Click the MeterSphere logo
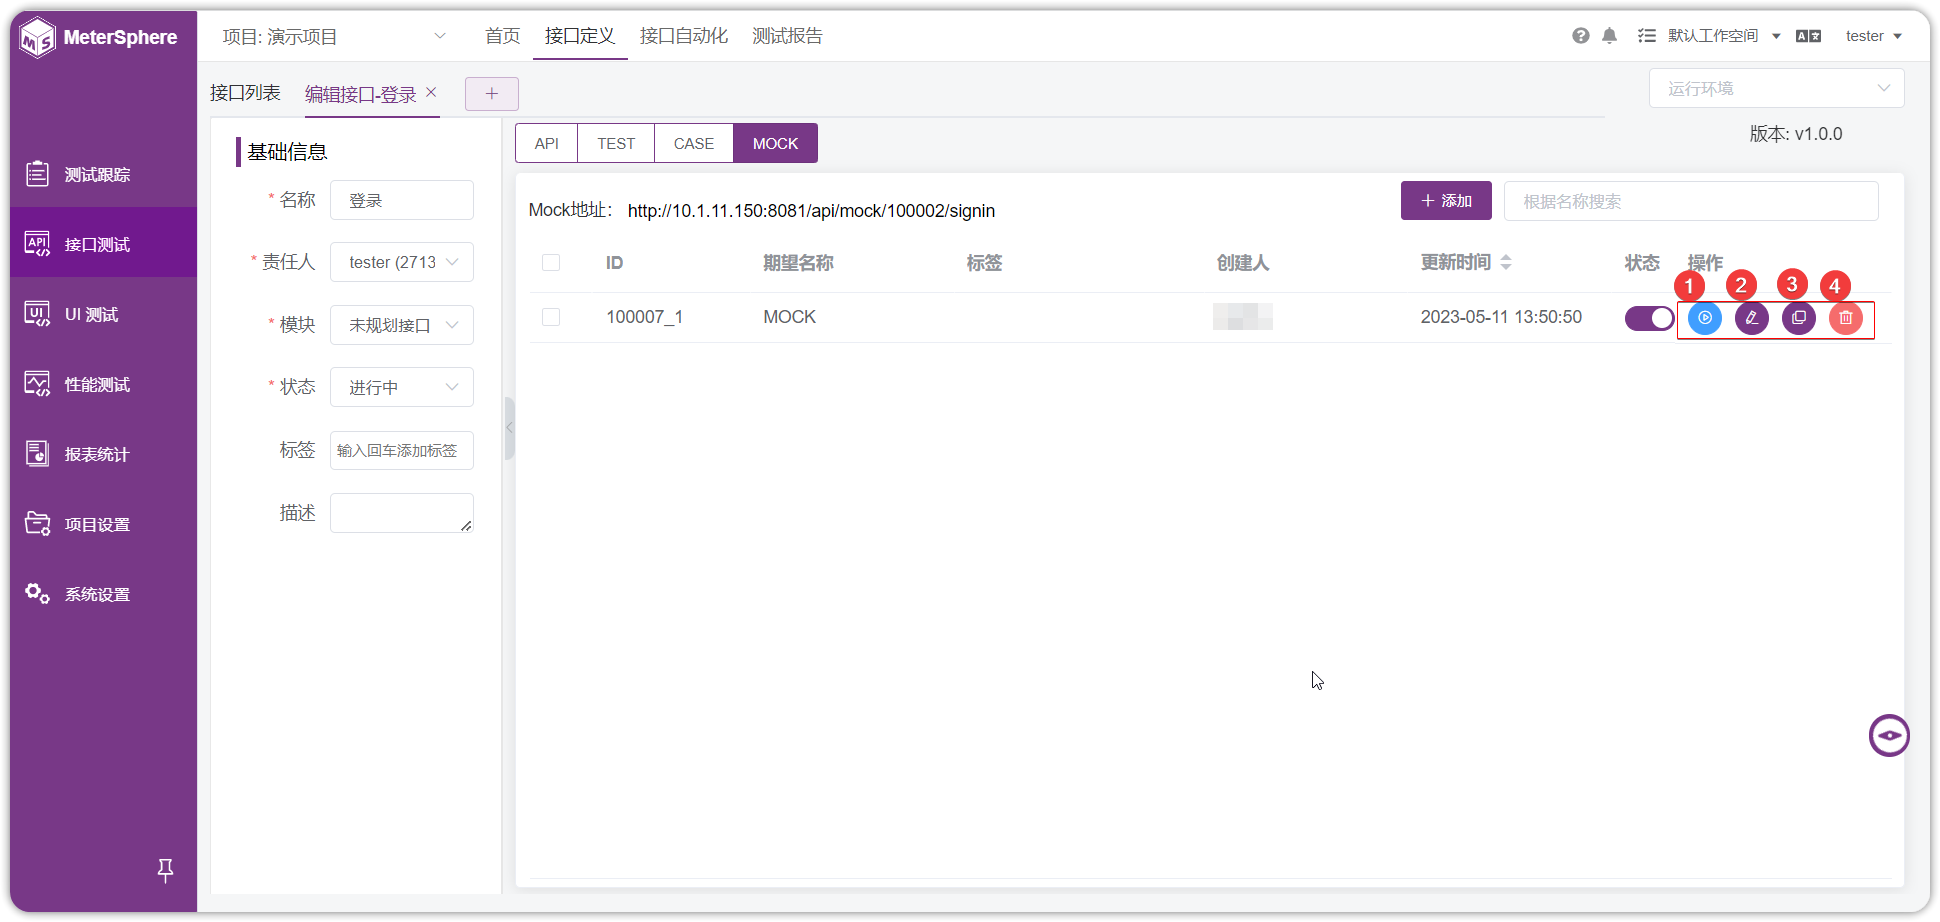This screenshot has height=922, width=1940. [99, 38]
